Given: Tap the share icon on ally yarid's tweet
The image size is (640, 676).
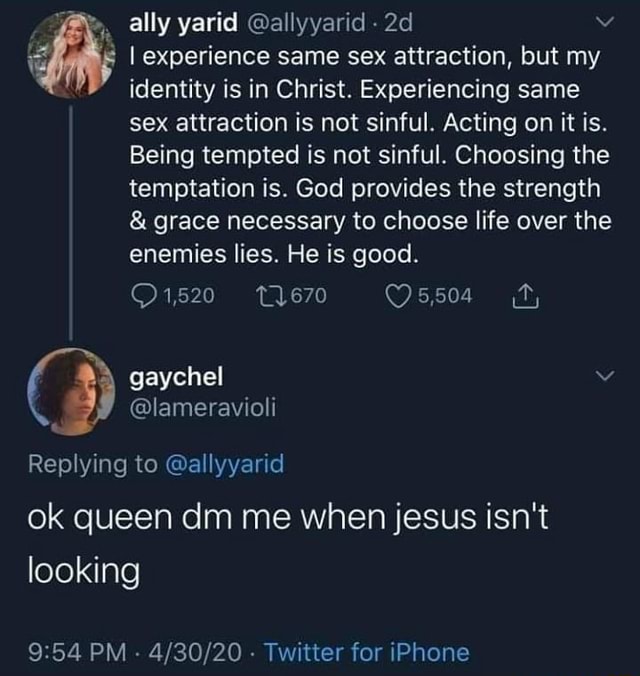Looking at the screenshot, I should pos(523,295).
